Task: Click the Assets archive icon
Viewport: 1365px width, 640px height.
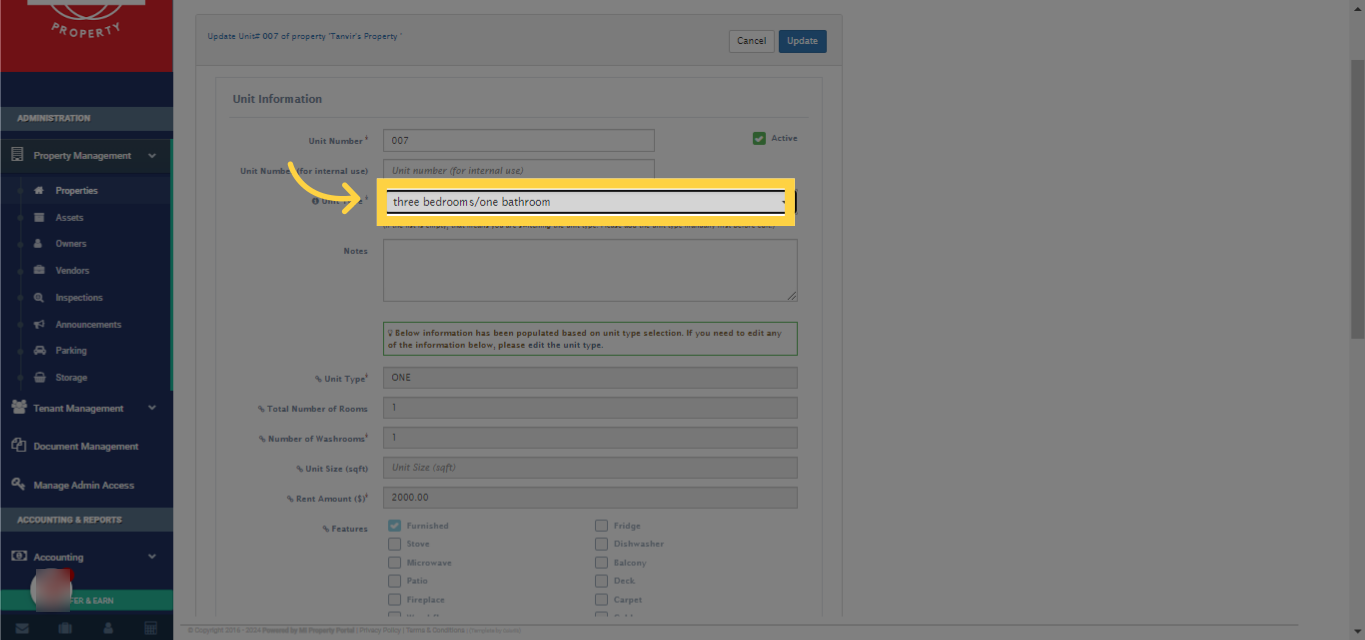Action: [x=39, y=217]
